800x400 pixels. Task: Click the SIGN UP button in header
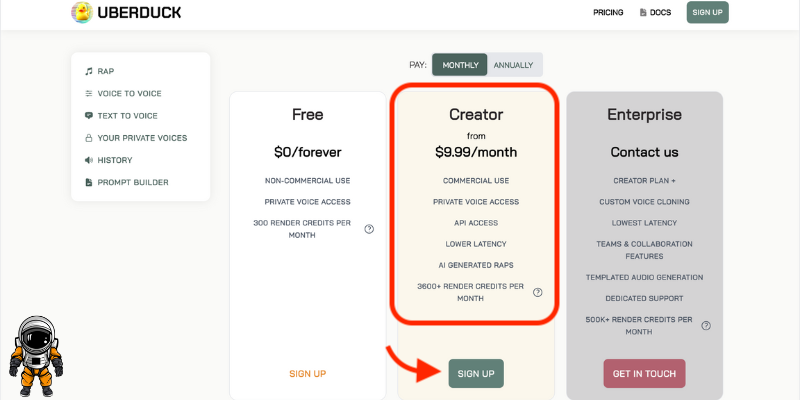tap(707, 12)
